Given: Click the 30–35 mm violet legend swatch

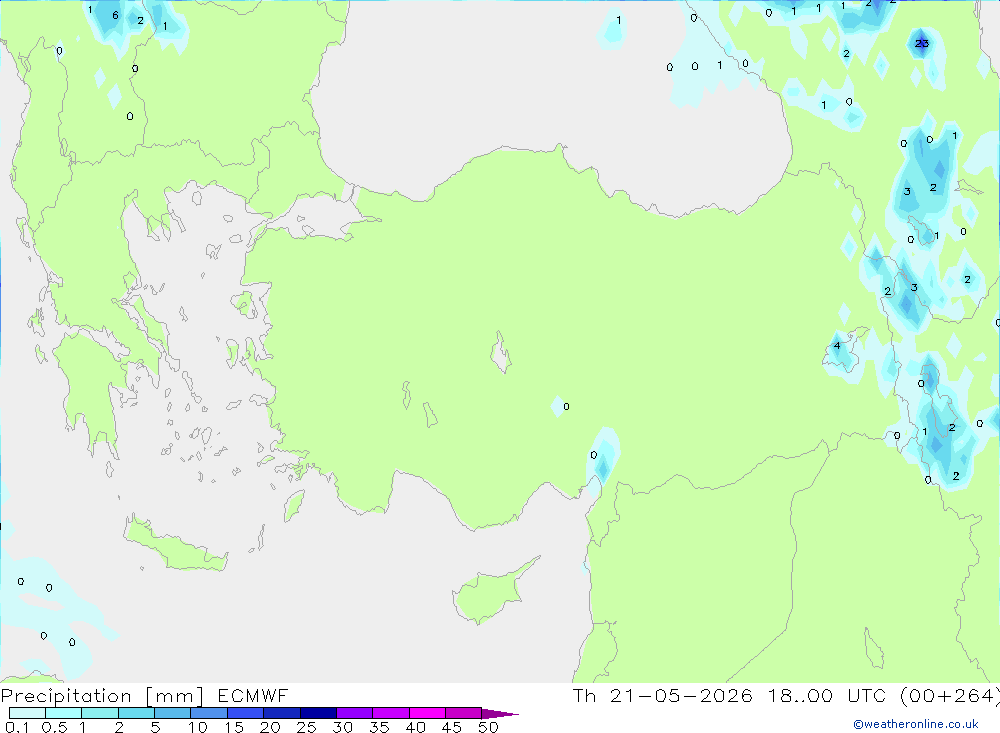Looking at the screenshot, I should coord(354,713).
